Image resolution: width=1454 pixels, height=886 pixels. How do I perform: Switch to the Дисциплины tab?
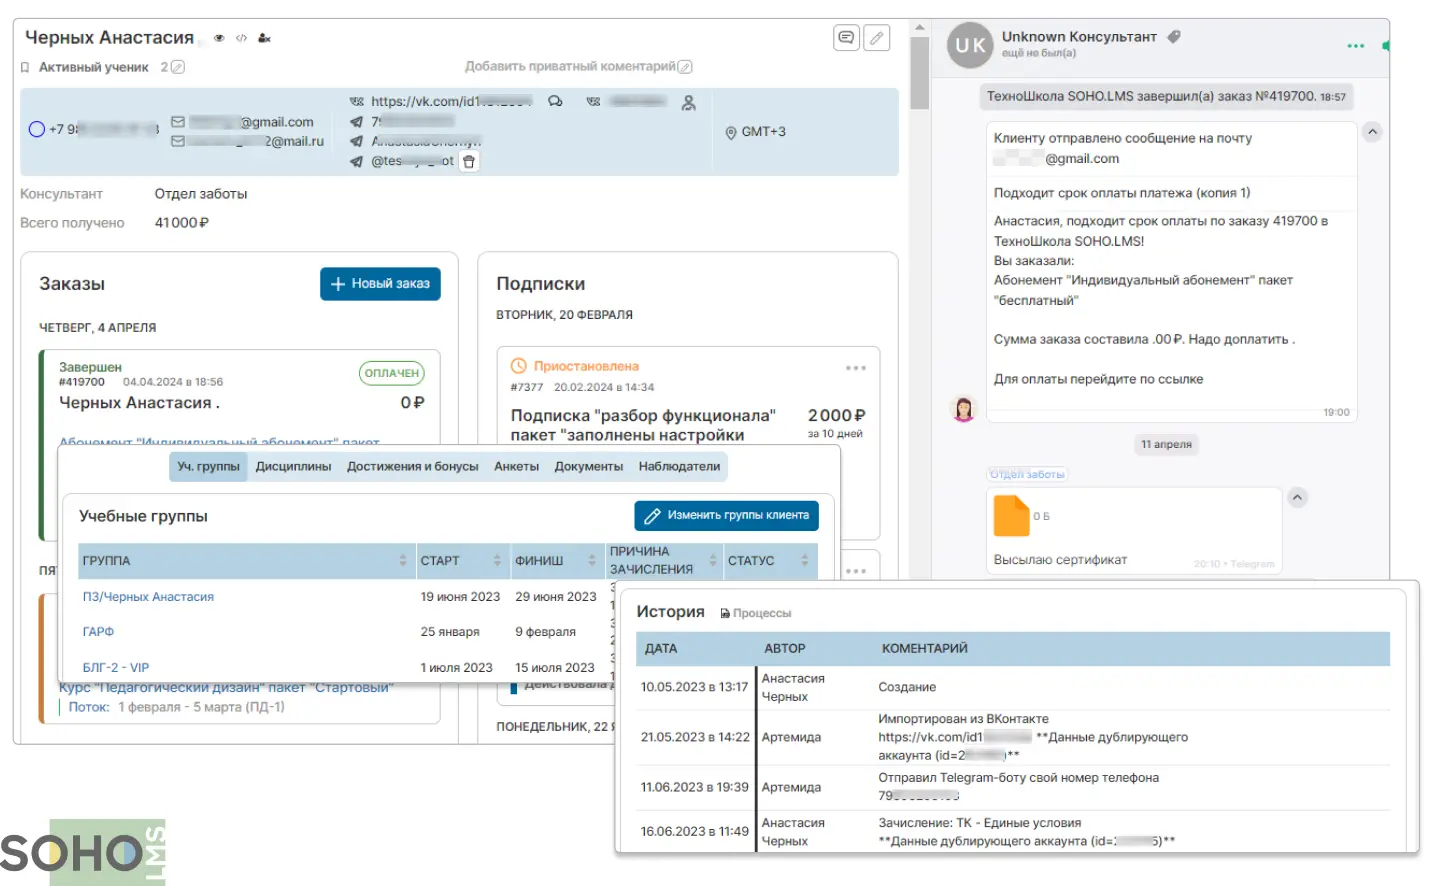tap(293, 466)
